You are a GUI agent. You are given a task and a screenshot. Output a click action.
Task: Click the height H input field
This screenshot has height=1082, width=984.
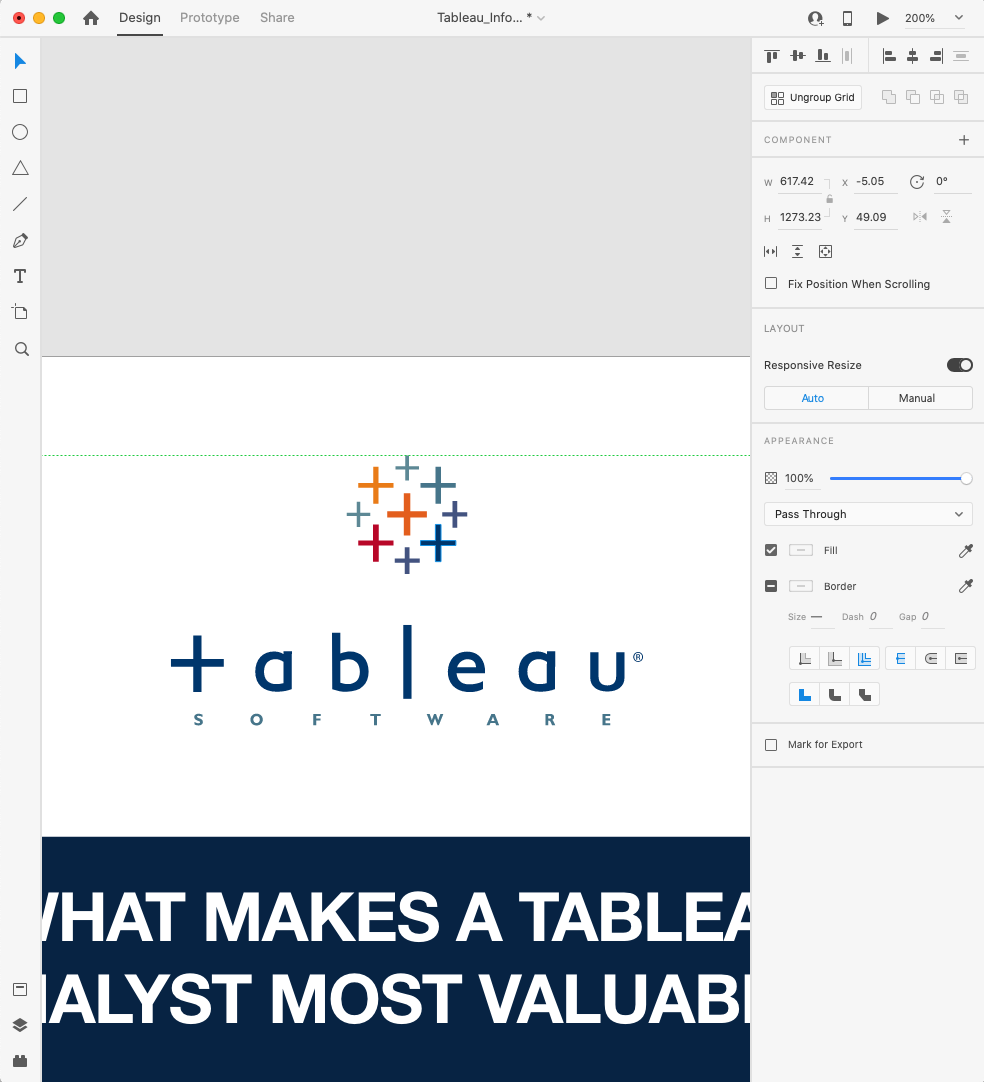[800, 218]
